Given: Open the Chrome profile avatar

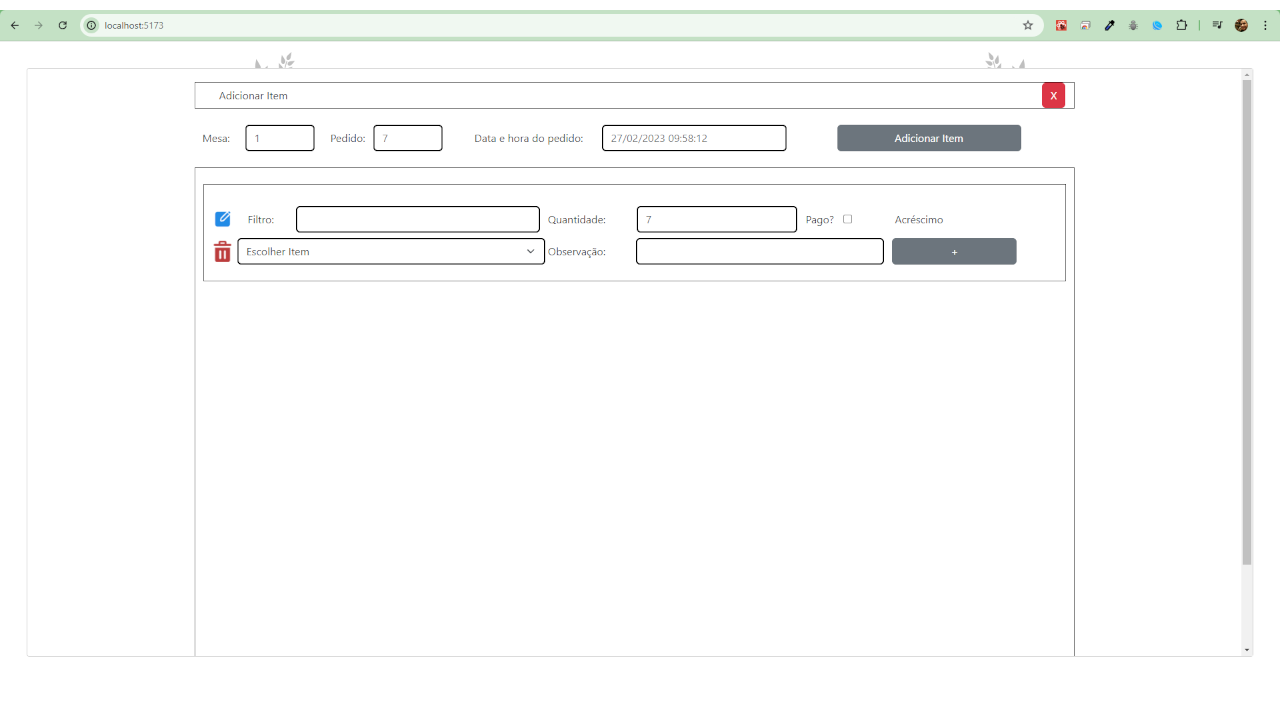Looking at the screenshot, I should click(x=1241, y=25).
